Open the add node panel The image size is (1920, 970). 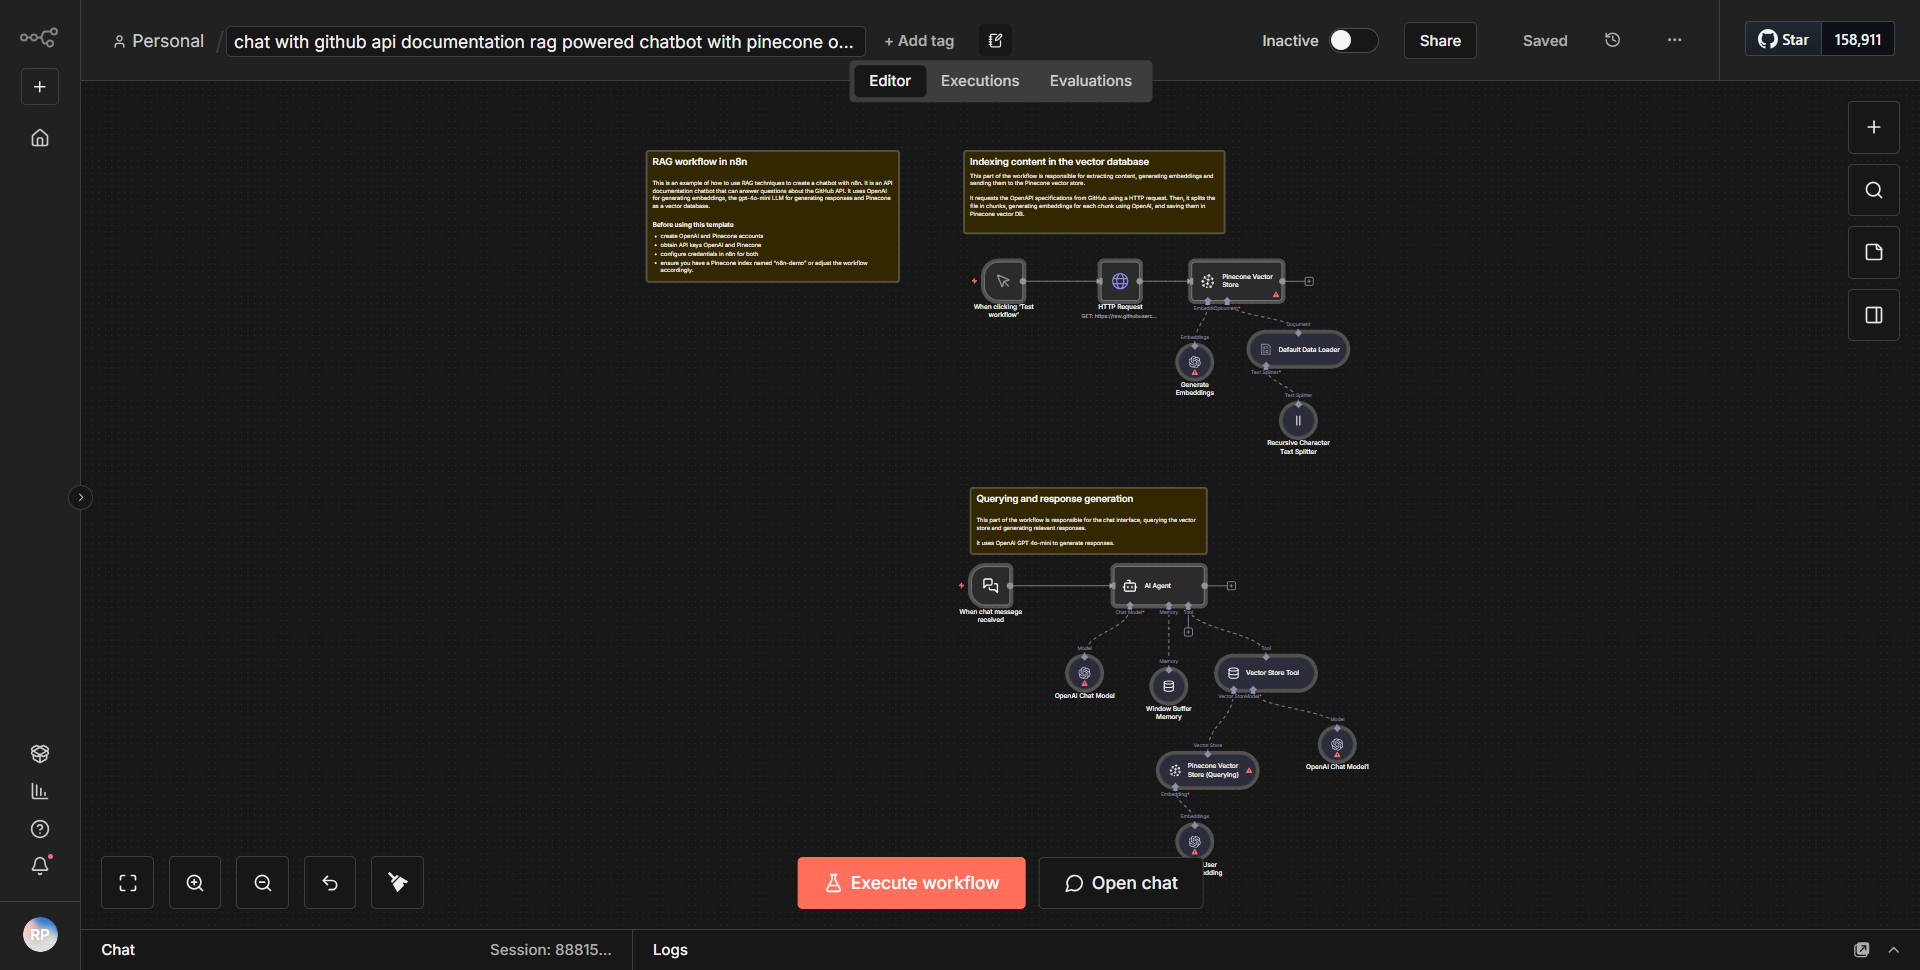[1873, 127]
